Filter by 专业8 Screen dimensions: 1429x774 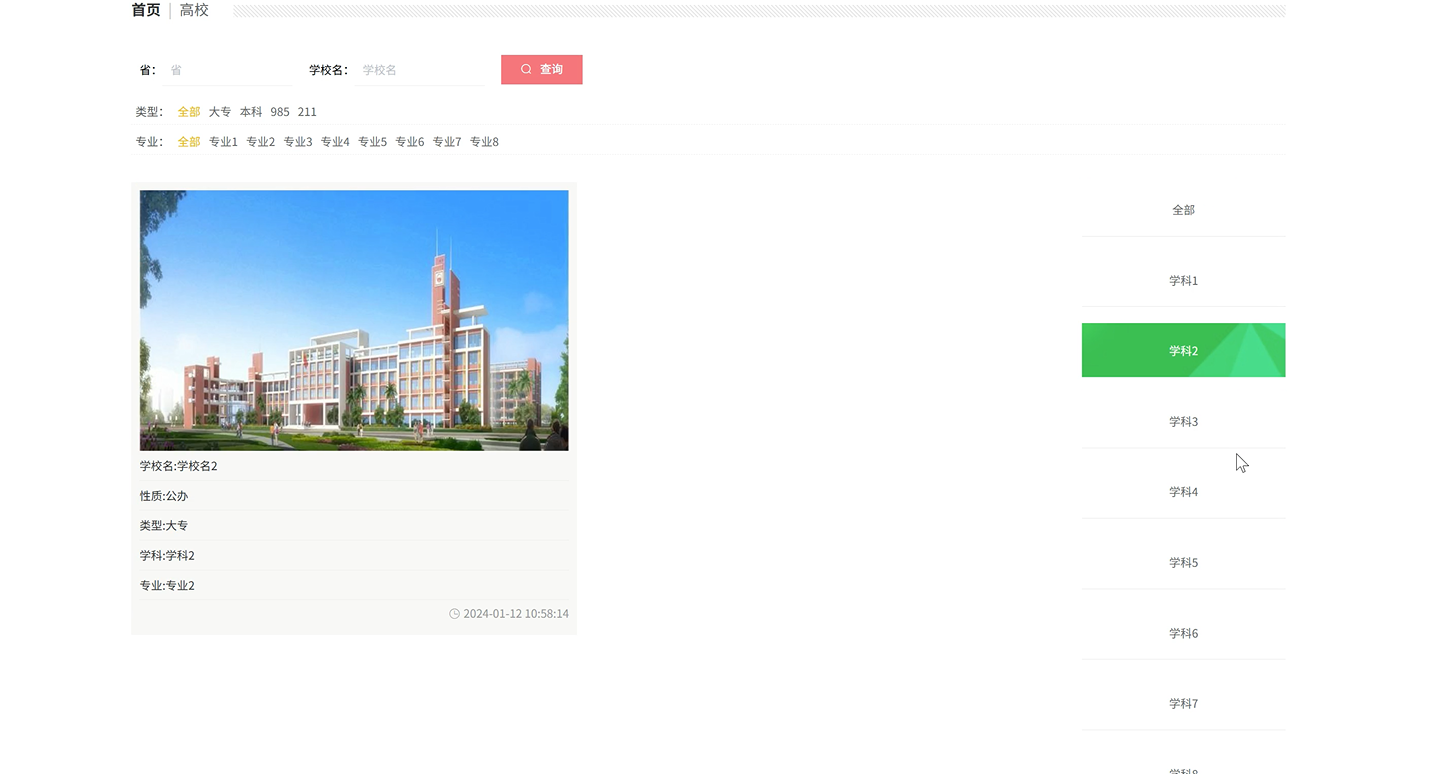pyautogui.click(x=485, y=142)
